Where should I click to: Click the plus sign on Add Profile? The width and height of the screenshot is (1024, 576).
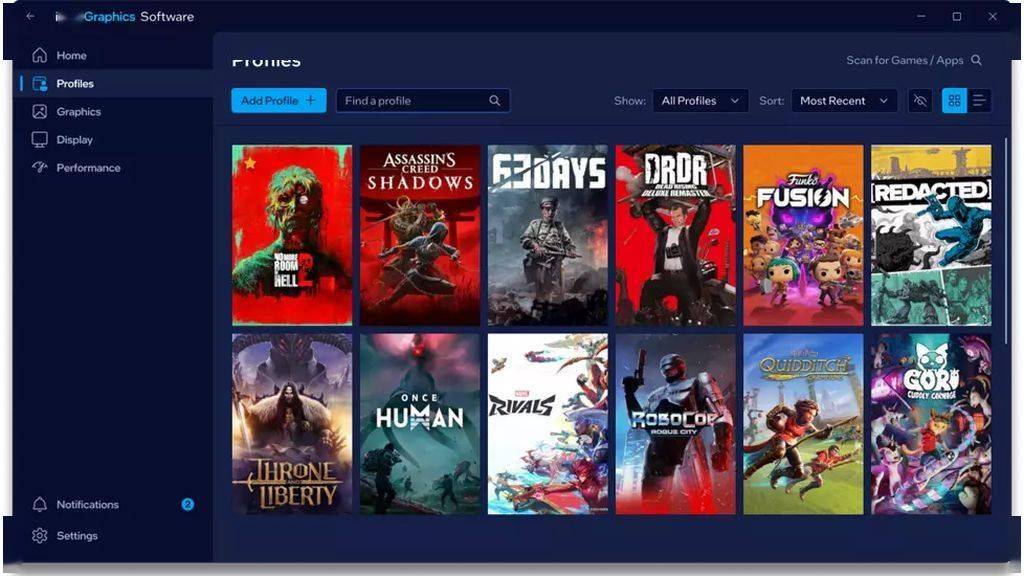coord(311,101)
